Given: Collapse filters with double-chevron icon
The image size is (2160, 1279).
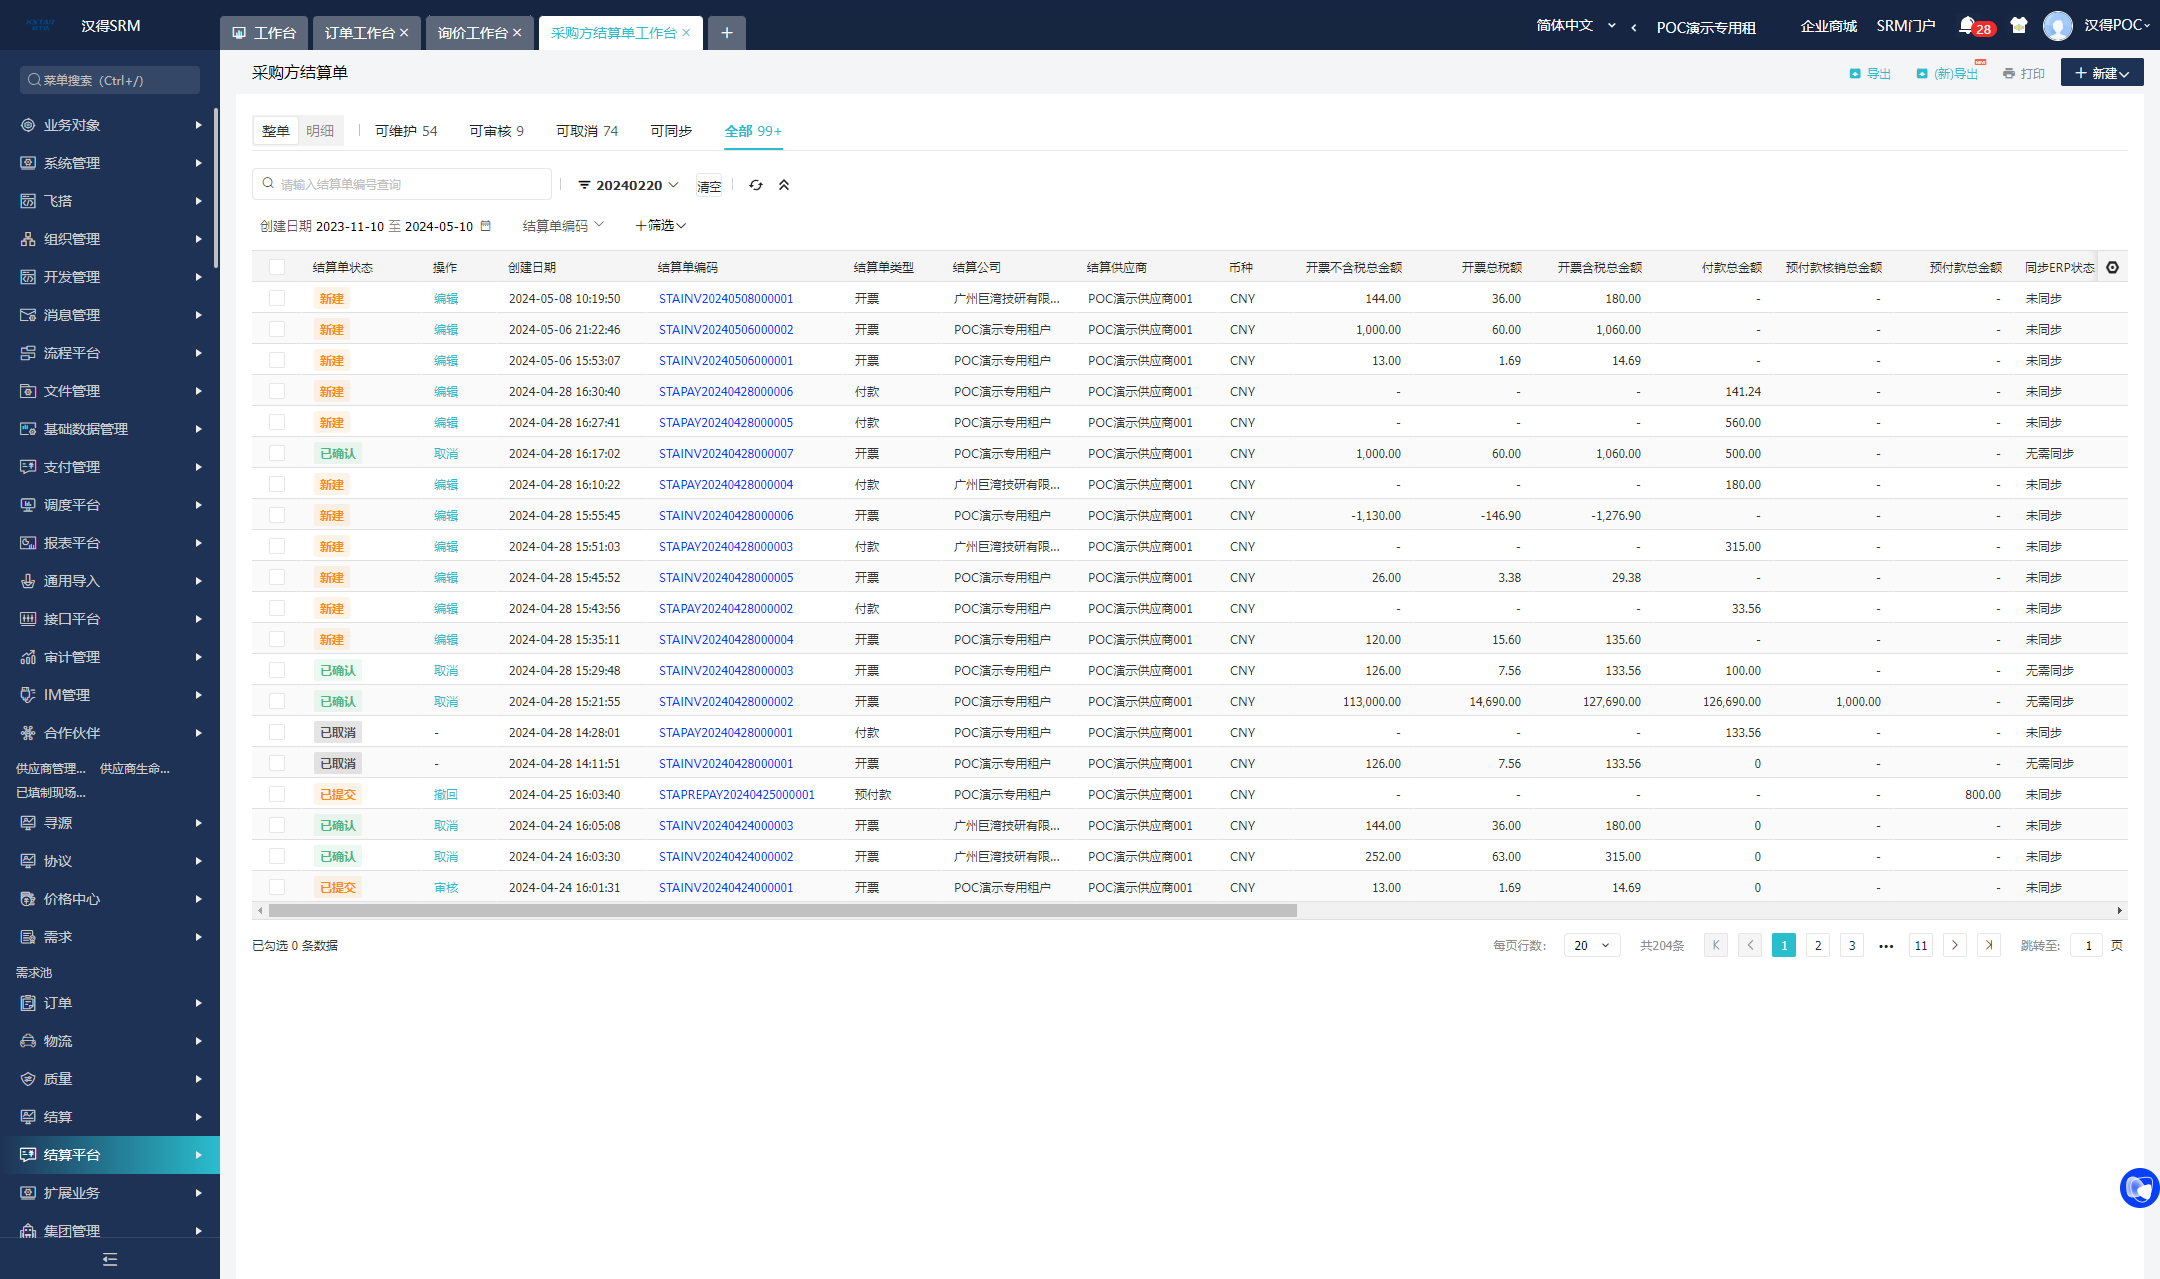Looking at the screenshot, I should coord(784,185).
